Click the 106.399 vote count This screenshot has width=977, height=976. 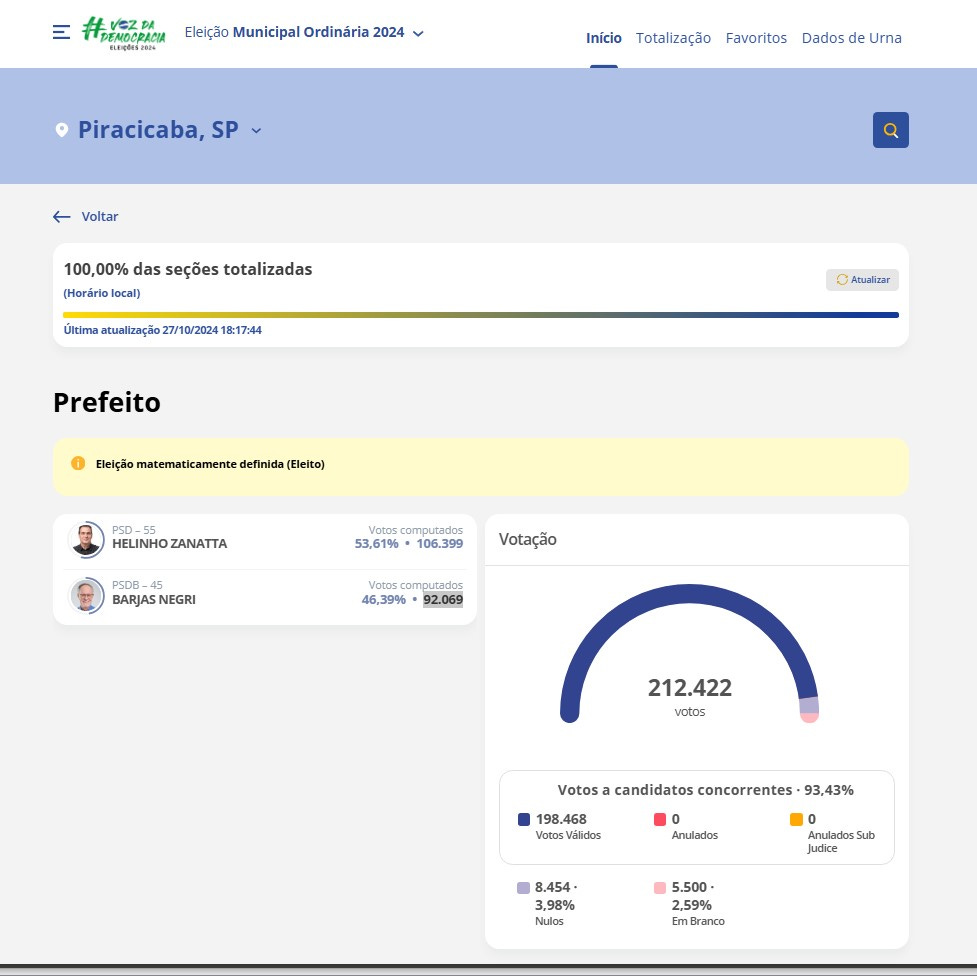[440, 543]
